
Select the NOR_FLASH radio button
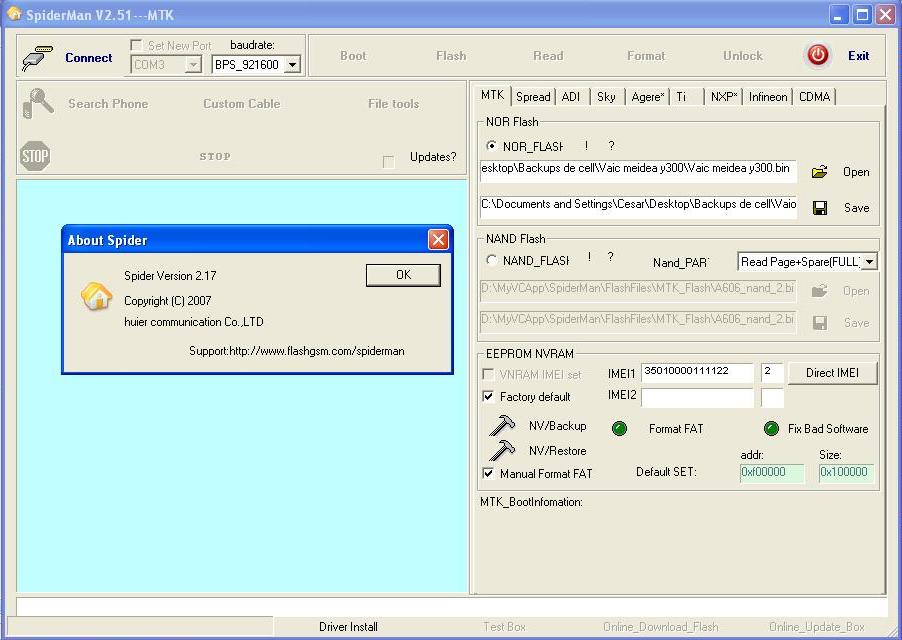pyautogui.click(x=491, y=145)
